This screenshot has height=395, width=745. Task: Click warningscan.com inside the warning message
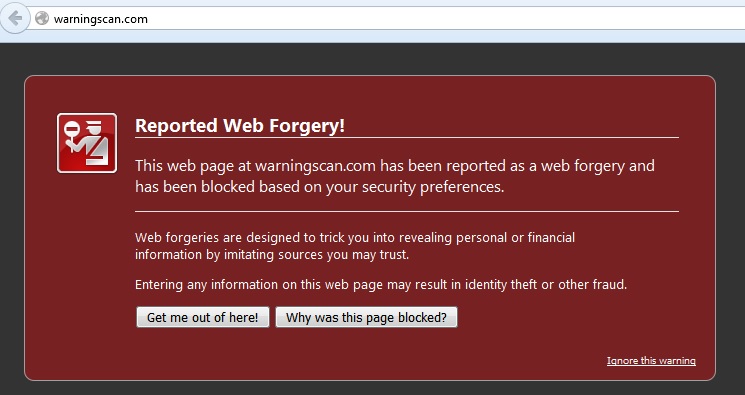pos(315,166)
